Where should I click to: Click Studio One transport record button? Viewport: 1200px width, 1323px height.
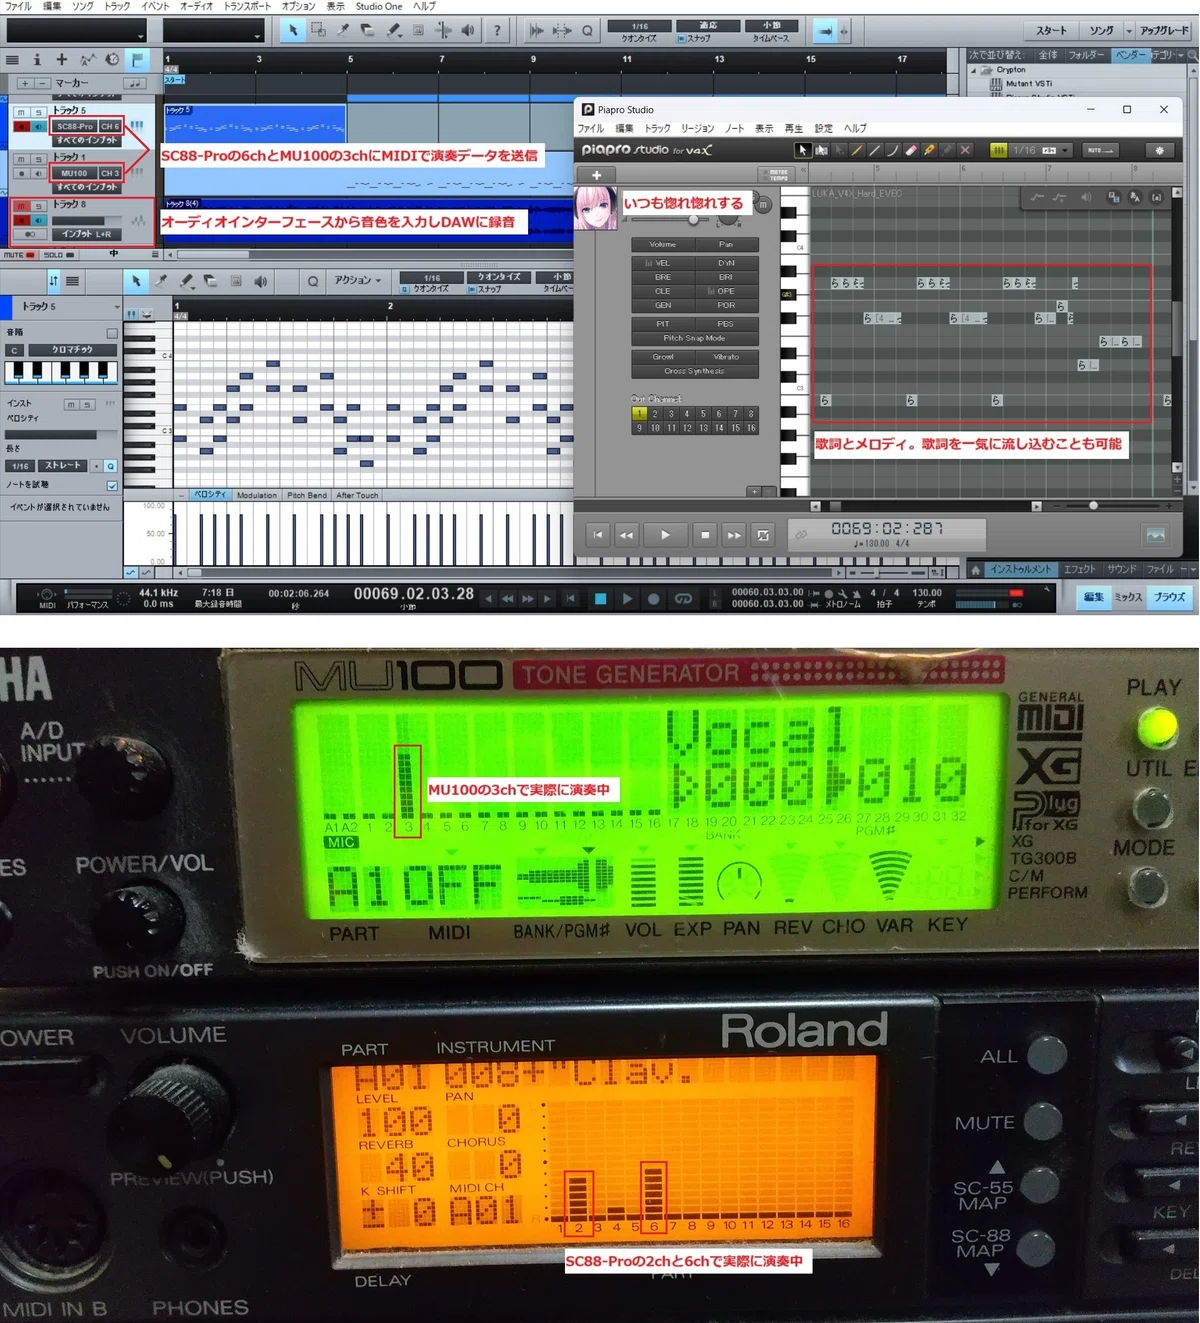click(654, 599)
